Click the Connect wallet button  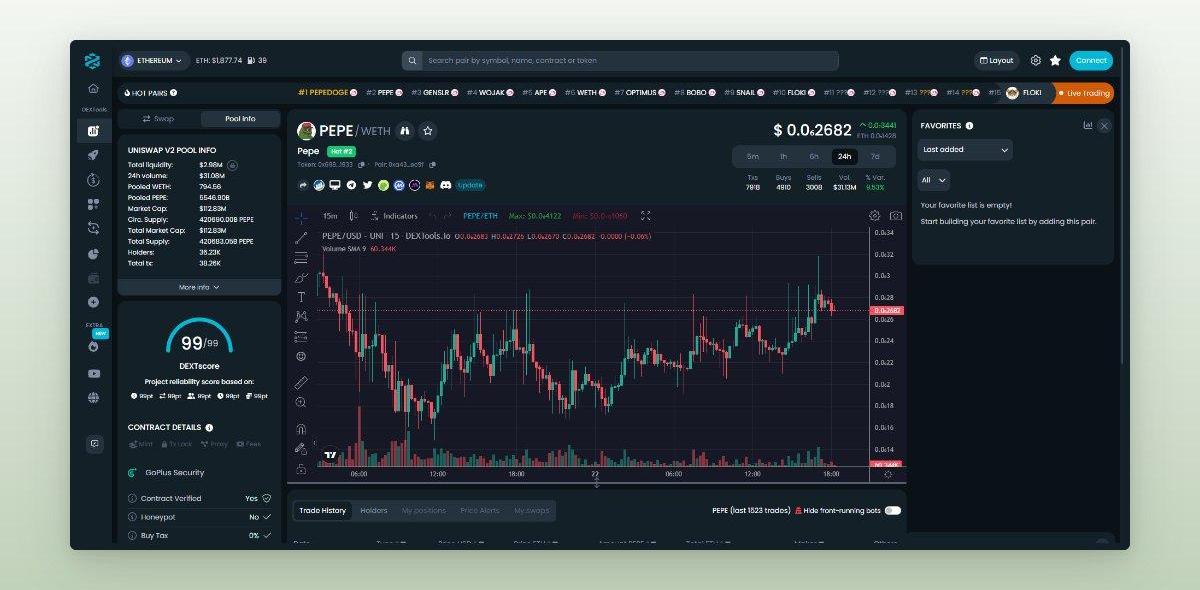[x=1091, y=61]
